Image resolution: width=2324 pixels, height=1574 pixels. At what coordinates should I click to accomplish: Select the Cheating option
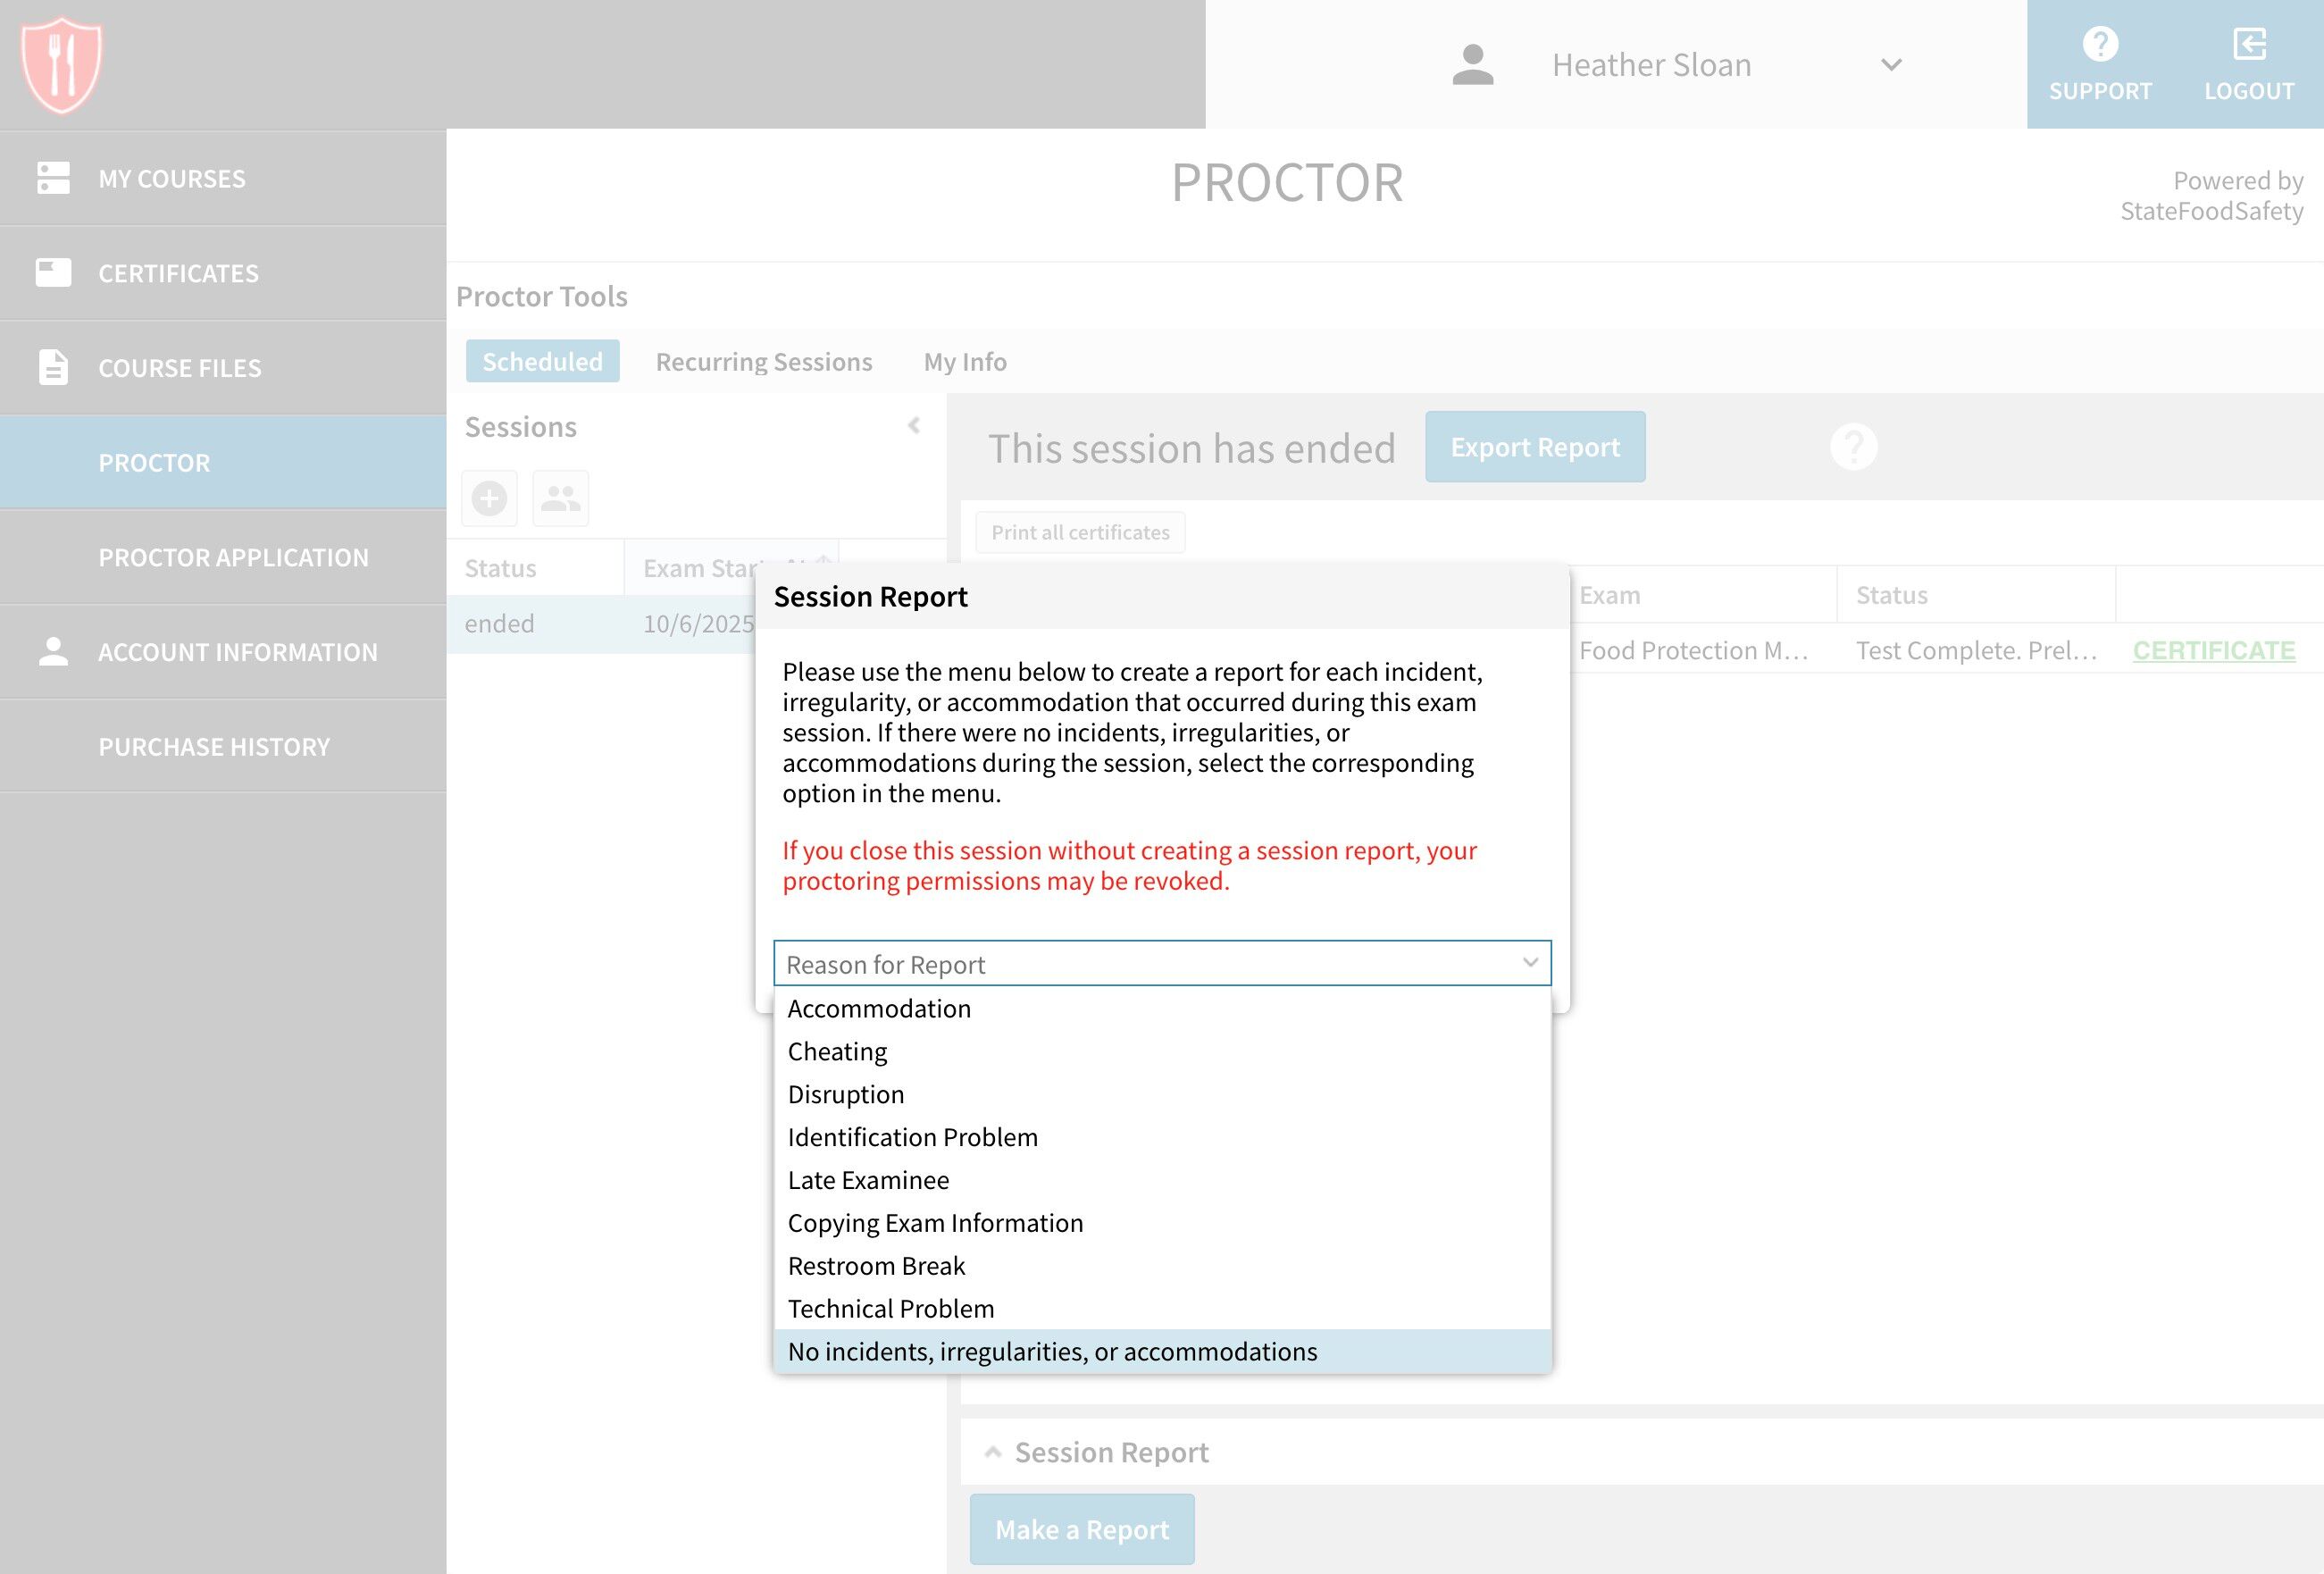837,1051
